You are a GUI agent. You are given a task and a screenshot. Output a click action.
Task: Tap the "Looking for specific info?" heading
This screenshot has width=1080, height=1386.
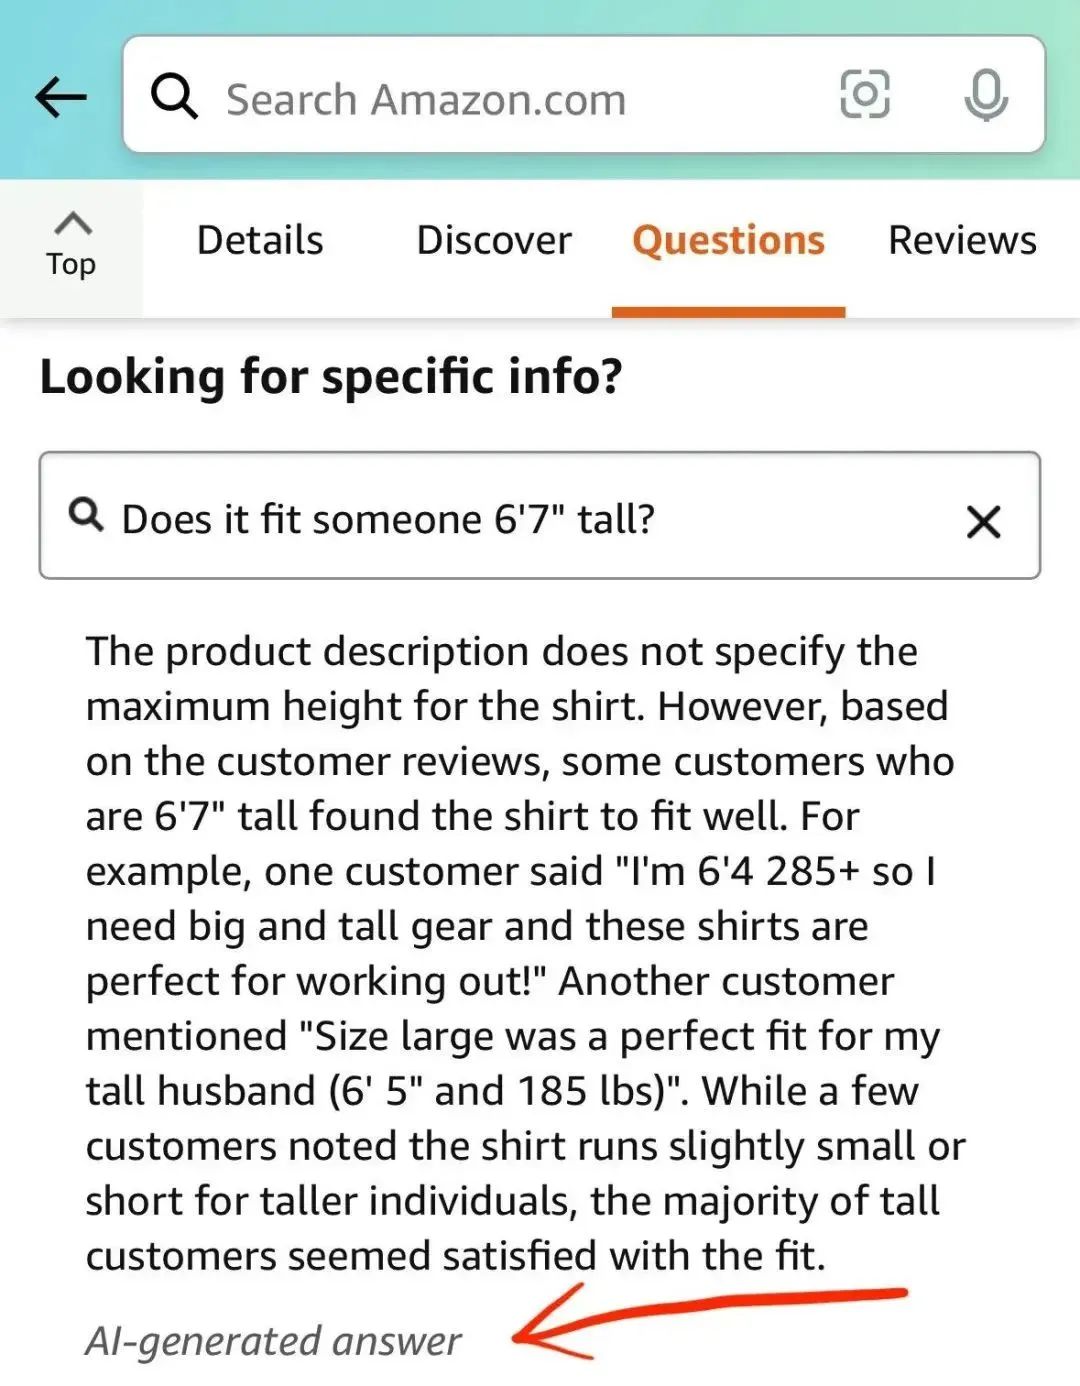coord(331,377)
